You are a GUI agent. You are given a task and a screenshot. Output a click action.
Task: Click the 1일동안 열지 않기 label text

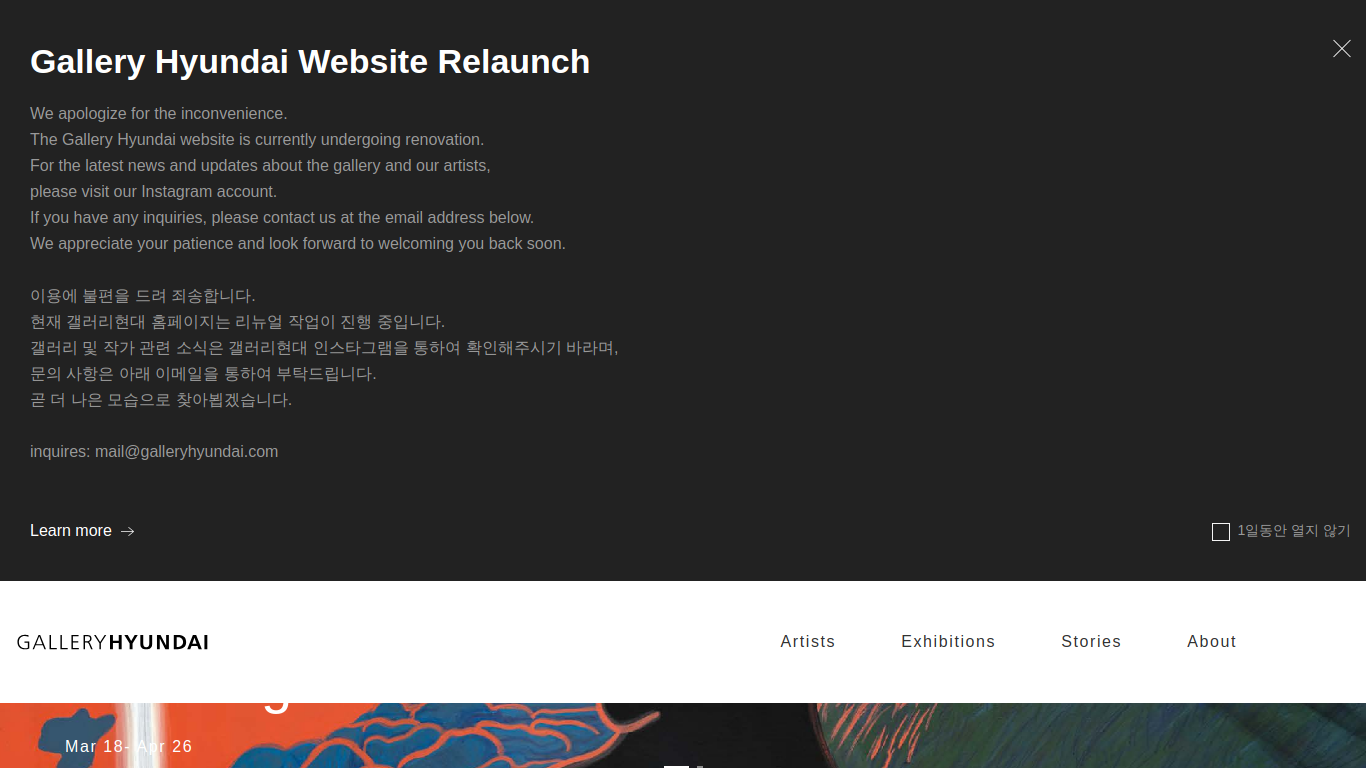coord(1294,531)
